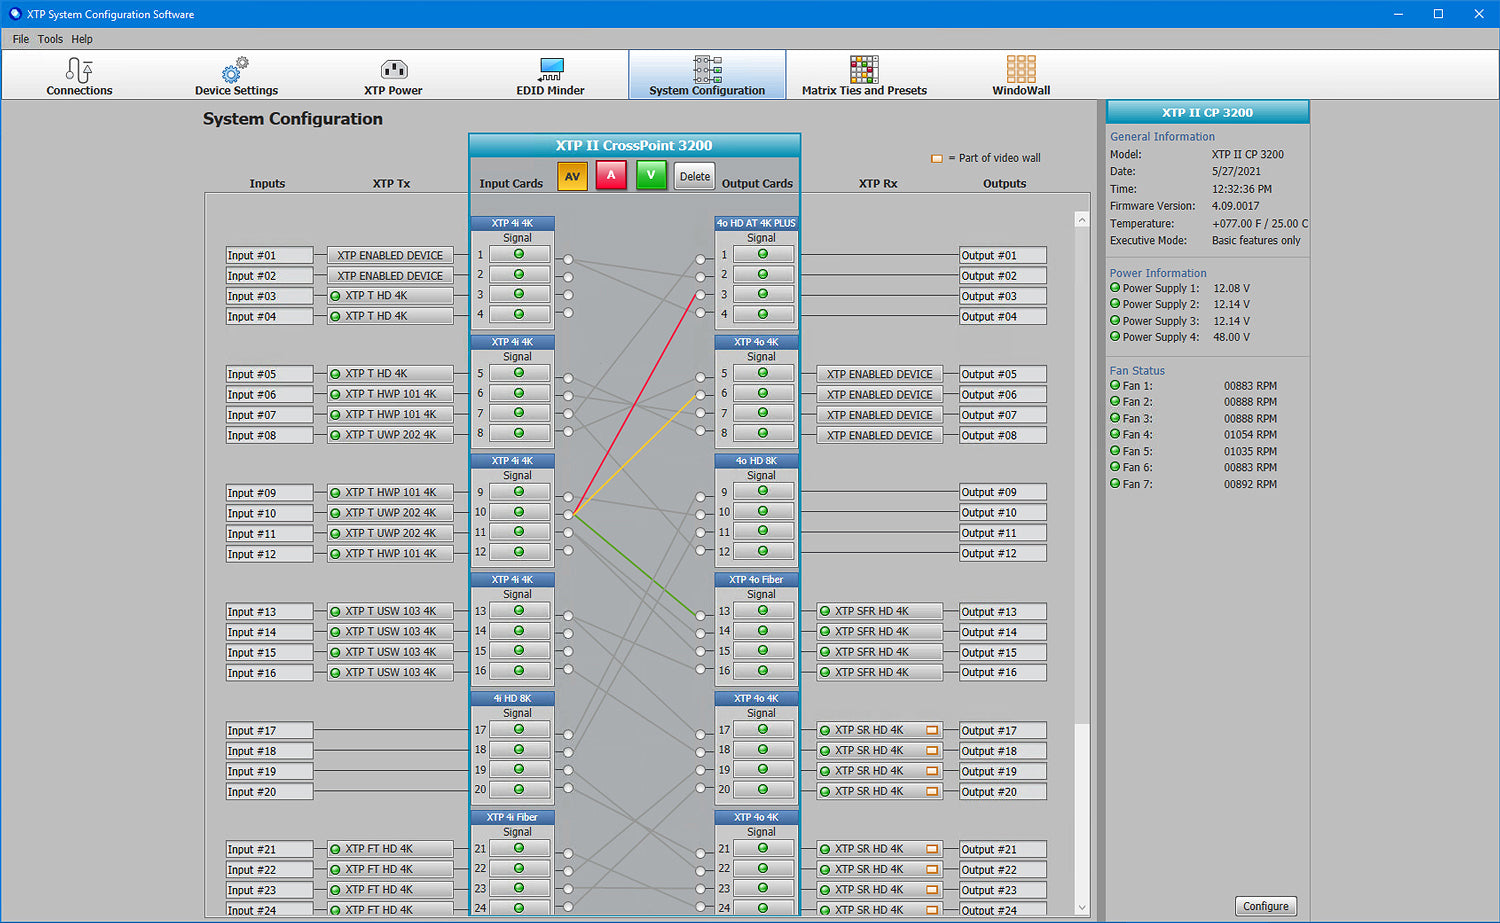The width and height of the screenshot is (1500, 923).
Task: Click Power Supply 1 status LED
Action: click(1115, 288)
